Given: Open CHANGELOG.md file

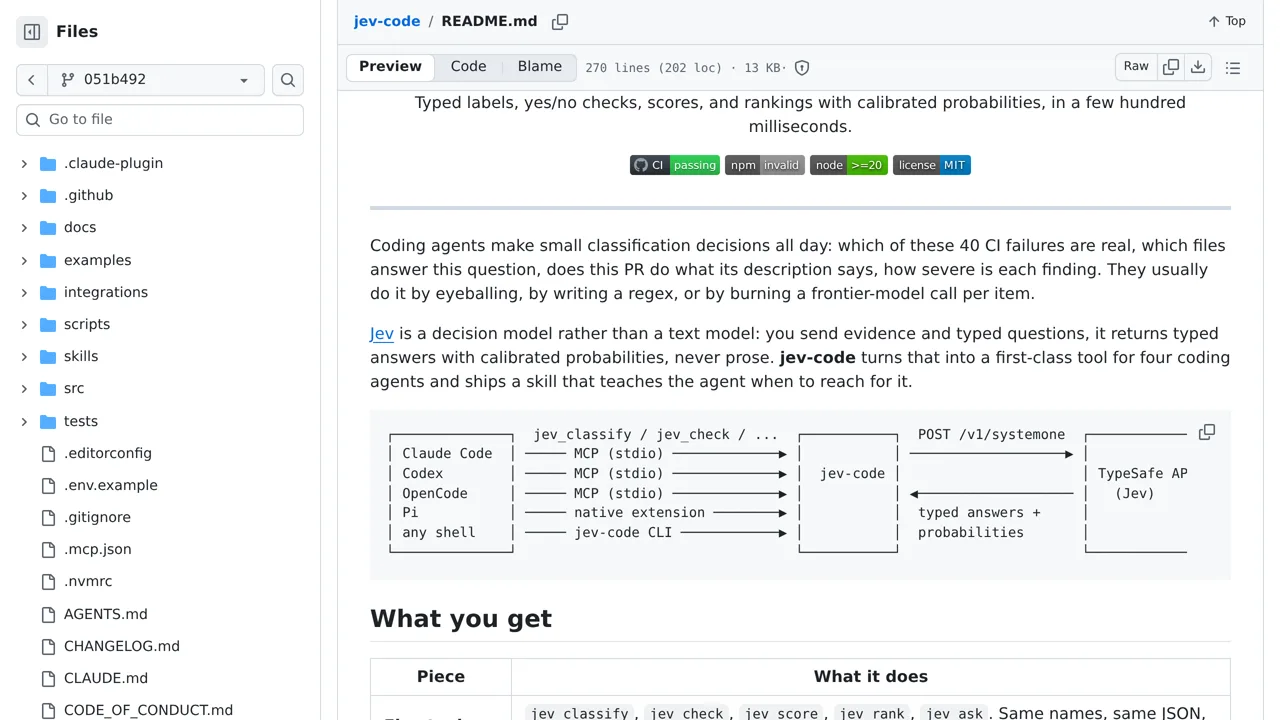Looking at the screenshot, I should (x=122, y=646).
